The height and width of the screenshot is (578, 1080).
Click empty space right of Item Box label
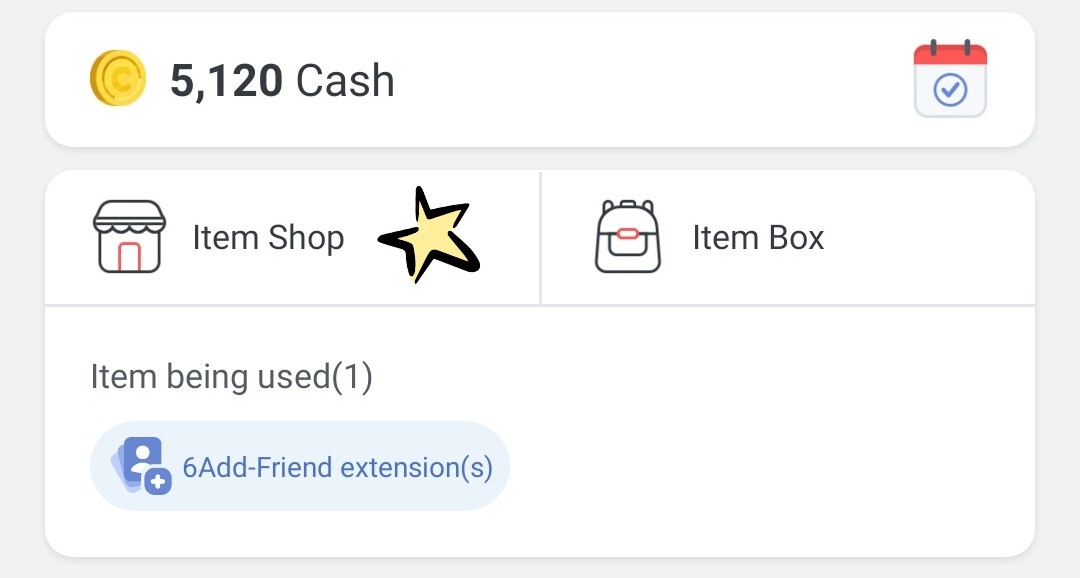click(920, 238)
